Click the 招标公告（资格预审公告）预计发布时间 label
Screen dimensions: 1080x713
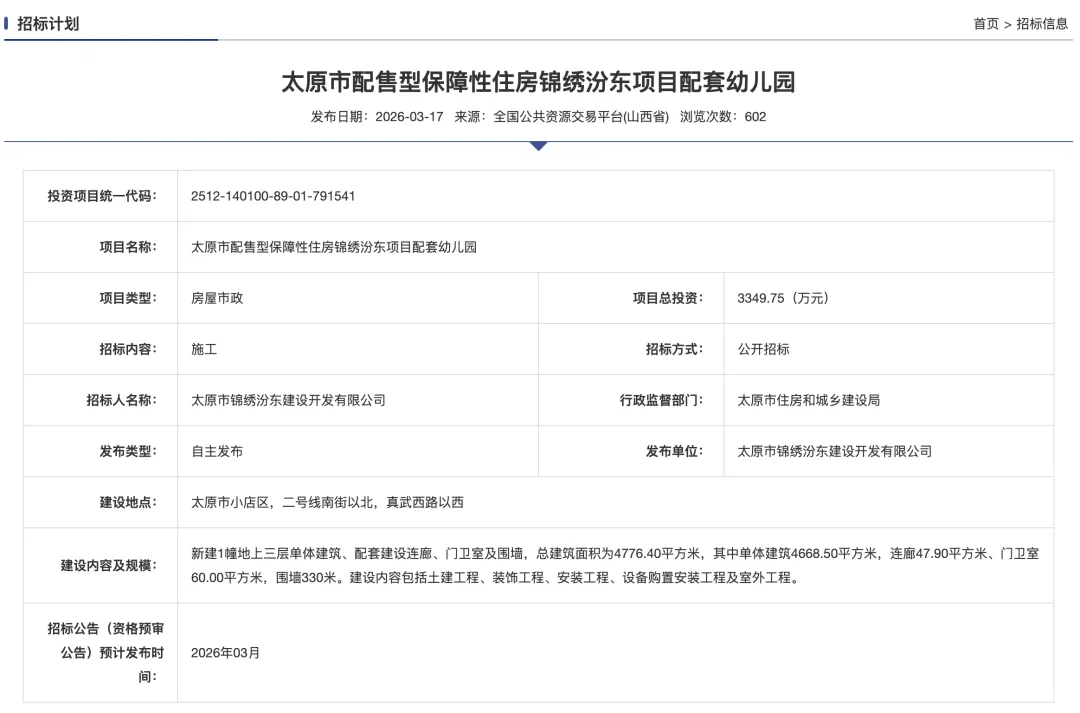point(105,652)
